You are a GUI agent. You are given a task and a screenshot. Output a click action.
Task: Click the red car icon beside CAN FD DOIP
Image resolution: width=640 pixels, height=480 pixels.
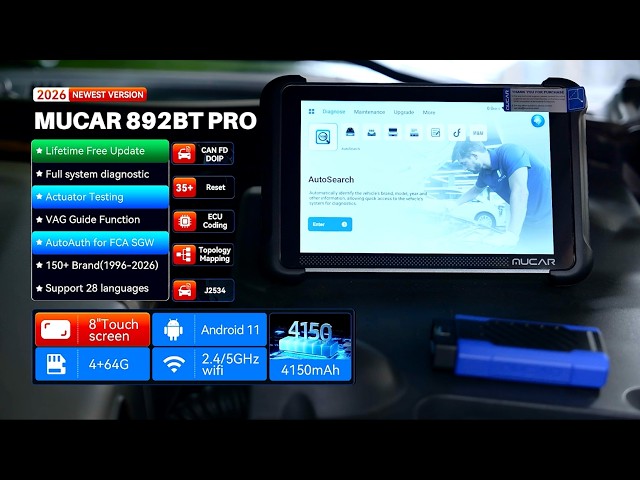click(184, 154)
